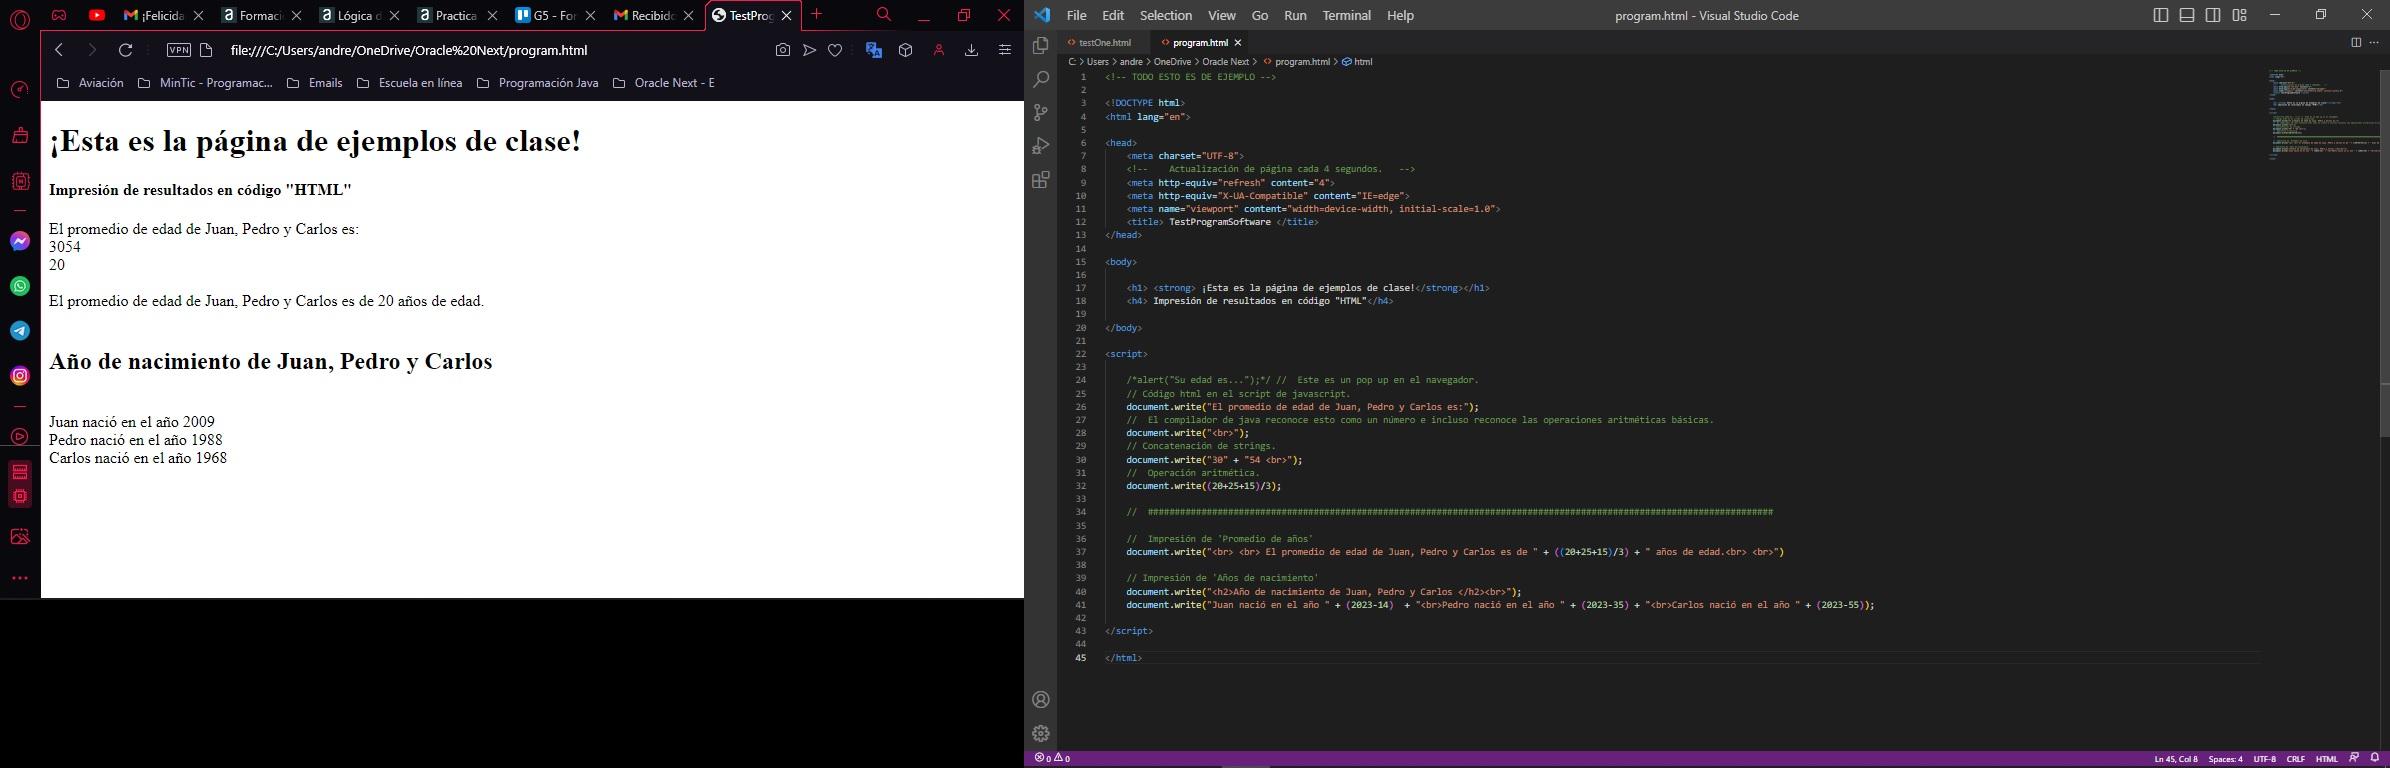Close the program.html editor tab
Screen dimensions: 2390x768
tap(1238, 43)
